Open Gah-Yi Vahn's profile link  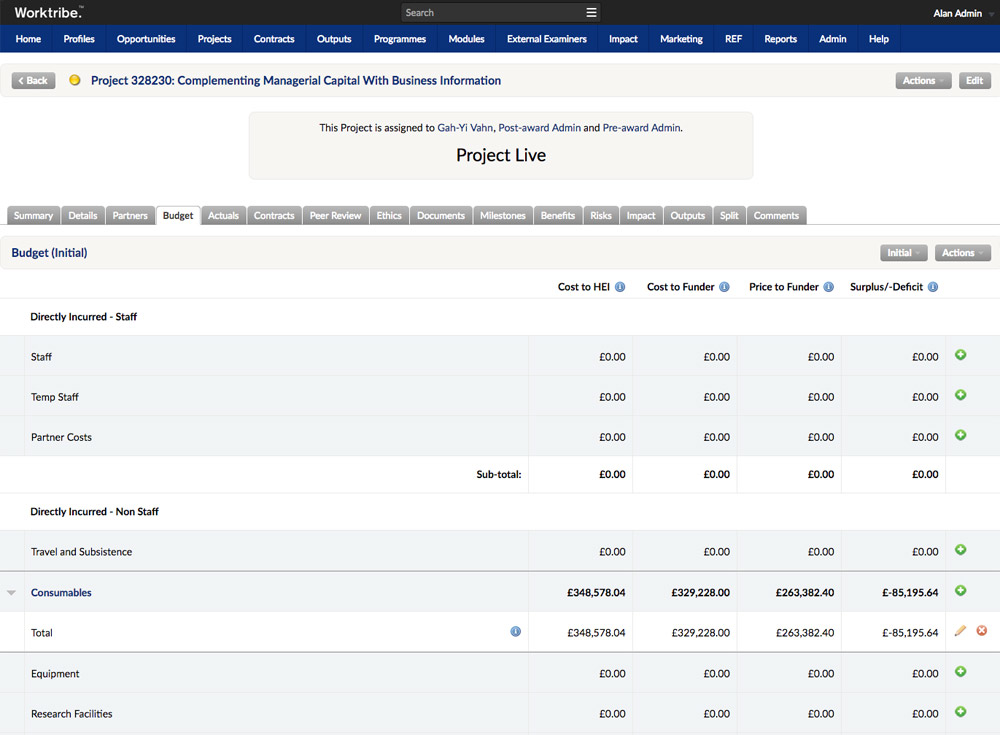click(465, 128)
